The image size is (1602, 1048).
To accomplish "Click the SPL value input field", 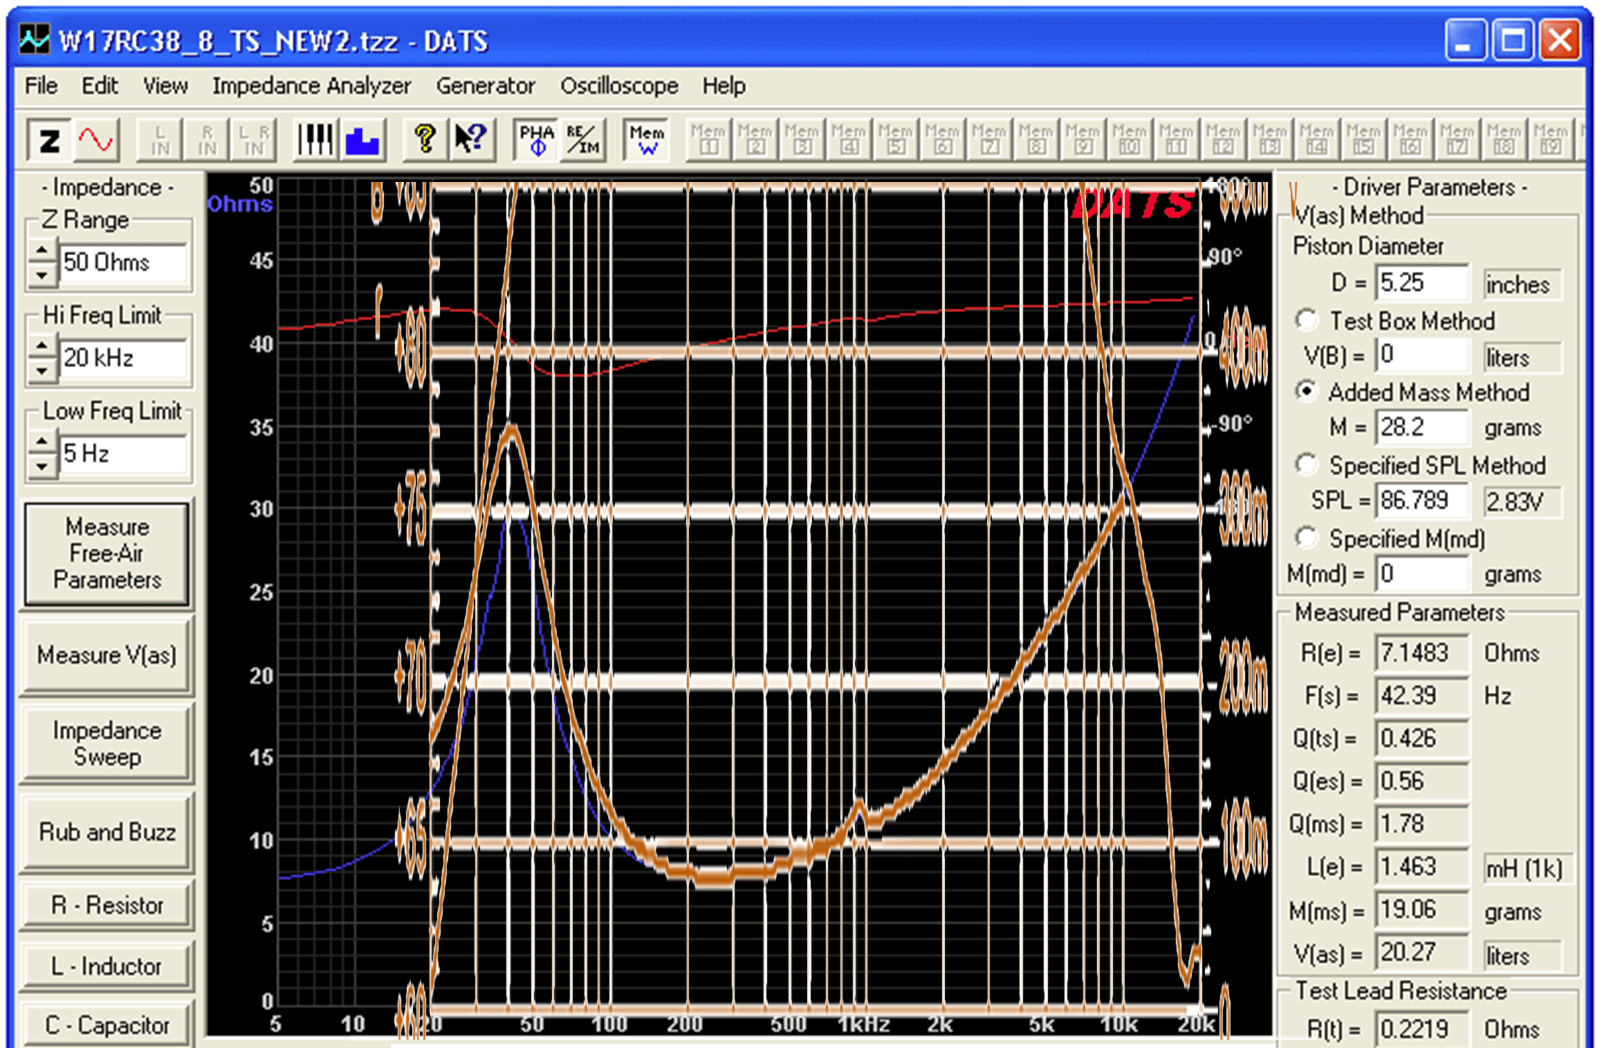I will click(1422, 500).
